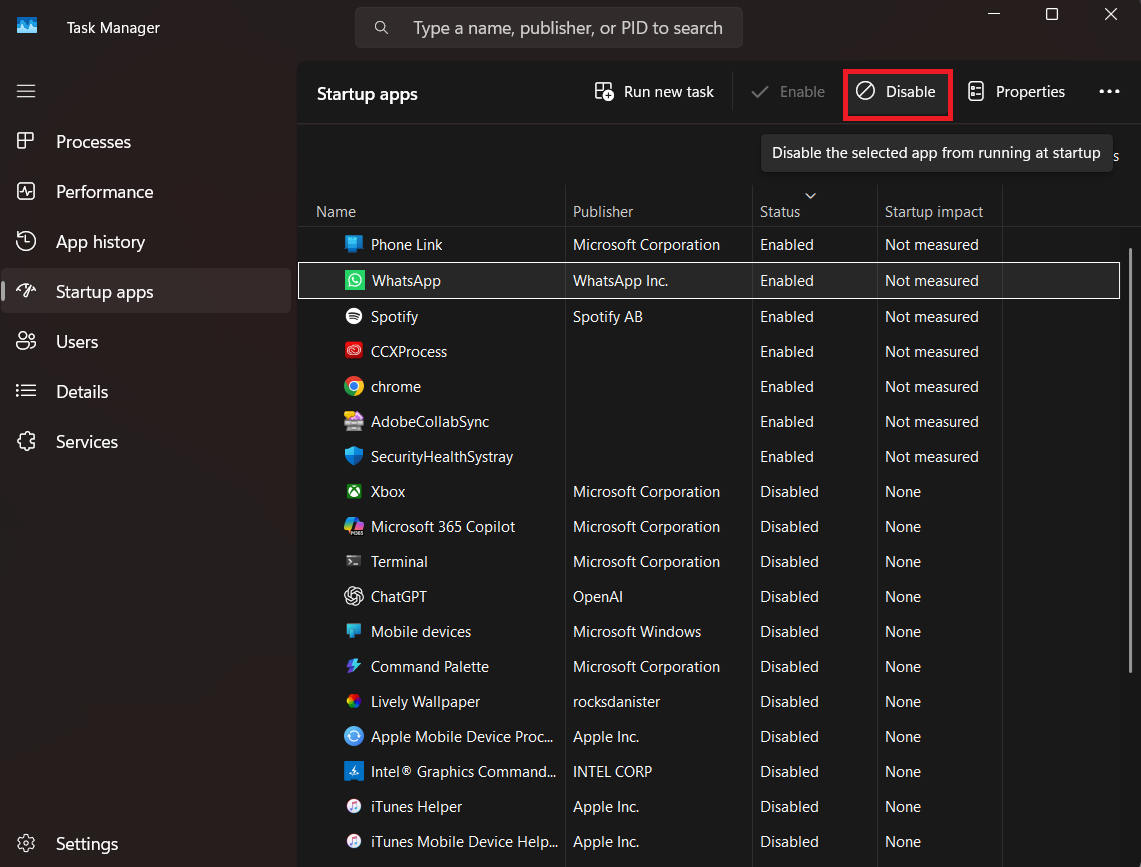
Task: Click the vertical scrollbar thumb
Action: click(1130, 460)
